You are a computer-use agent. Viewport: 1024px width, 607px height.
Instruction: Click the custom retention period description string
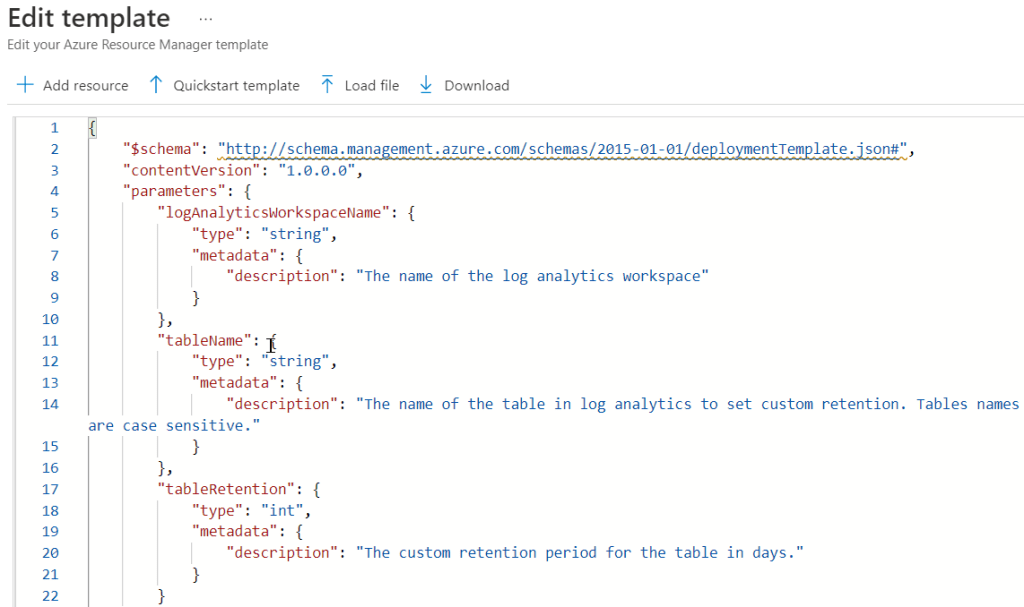(x=580, y=553)
